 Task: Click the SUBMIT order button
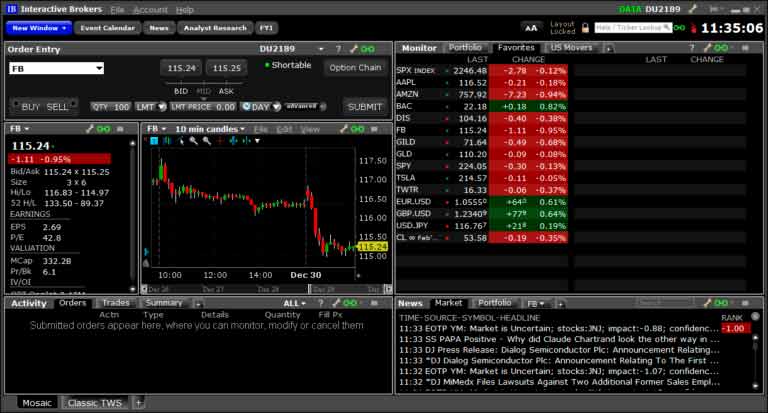(x=364, y=107)
